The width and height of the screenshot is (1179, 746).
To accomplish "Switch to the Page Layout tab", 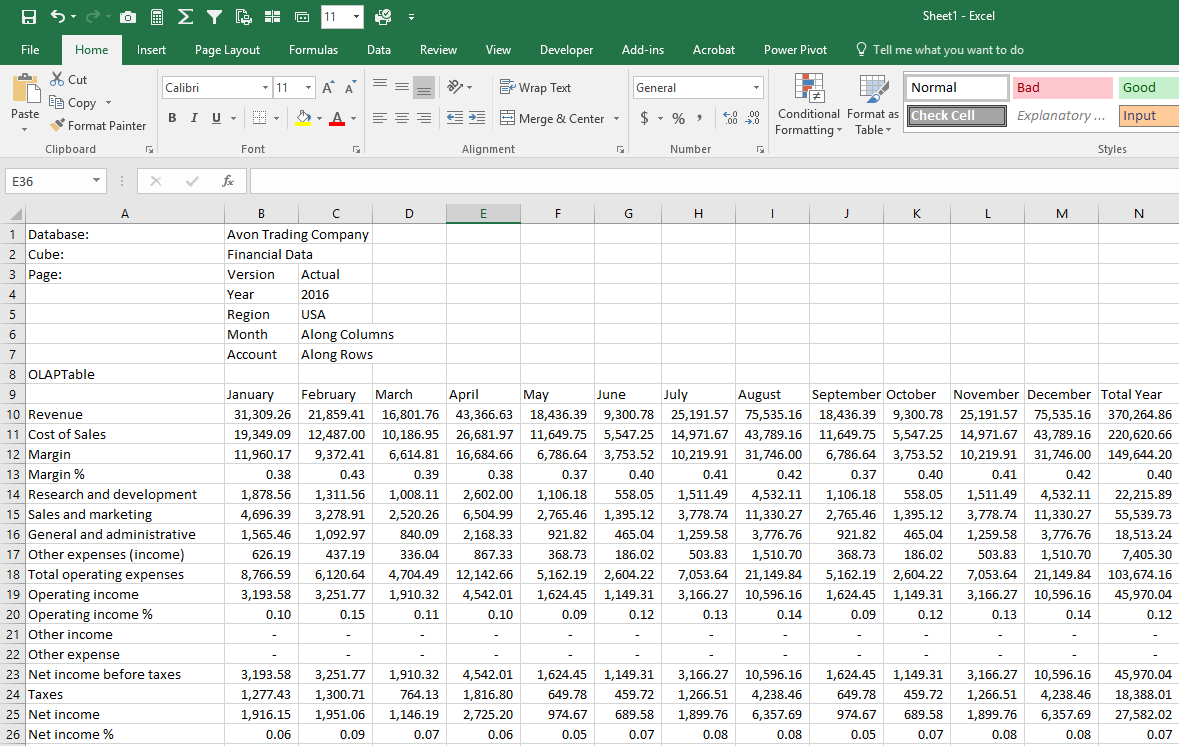I will pyautogui.click(x=227, y=50).
